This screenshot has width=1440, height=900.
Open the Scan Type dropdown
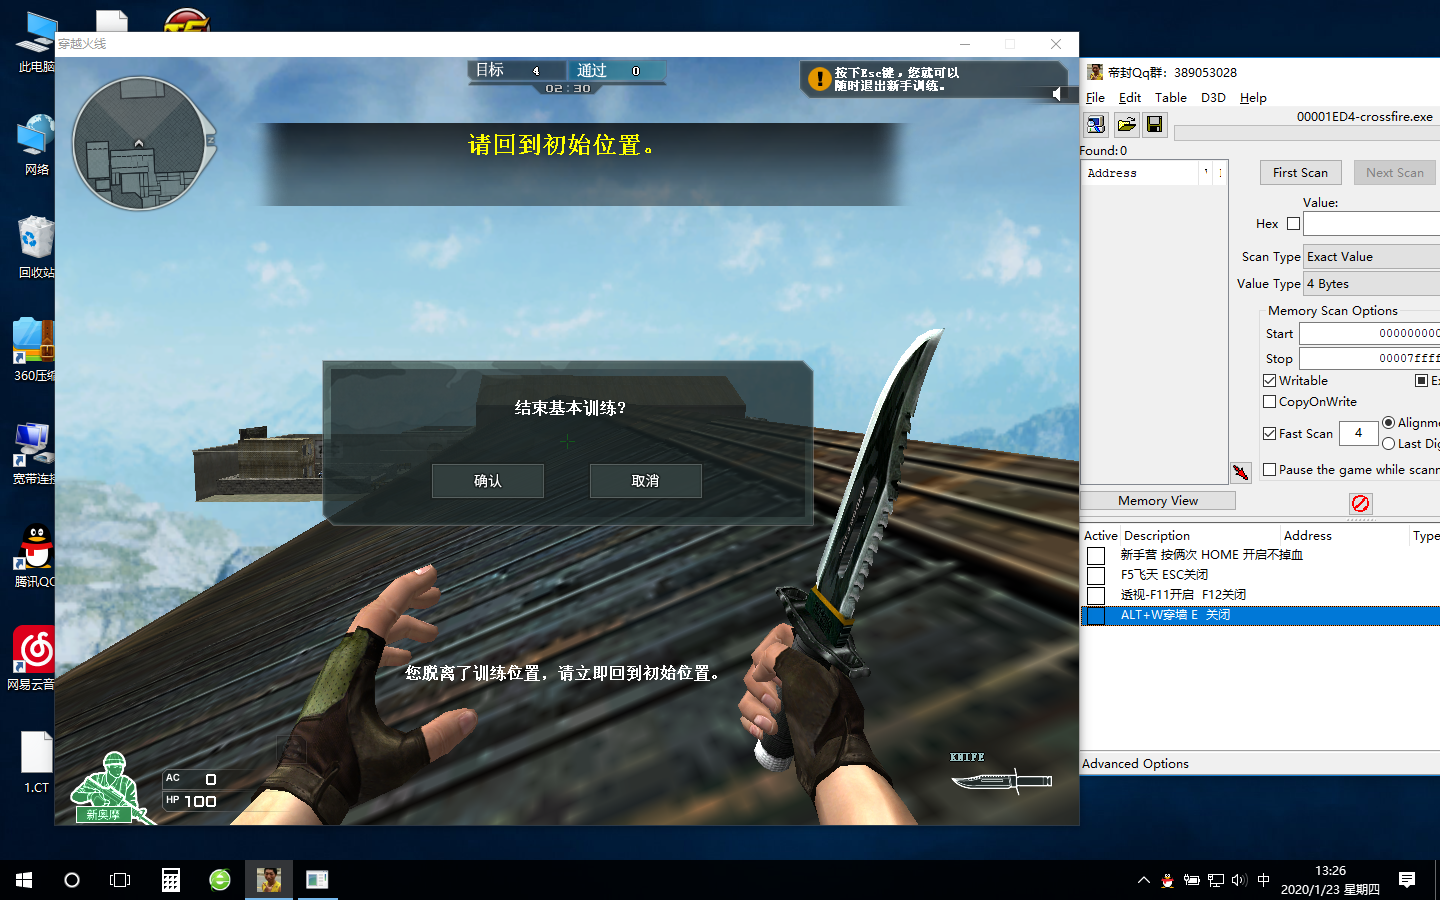pos(1371,257)
